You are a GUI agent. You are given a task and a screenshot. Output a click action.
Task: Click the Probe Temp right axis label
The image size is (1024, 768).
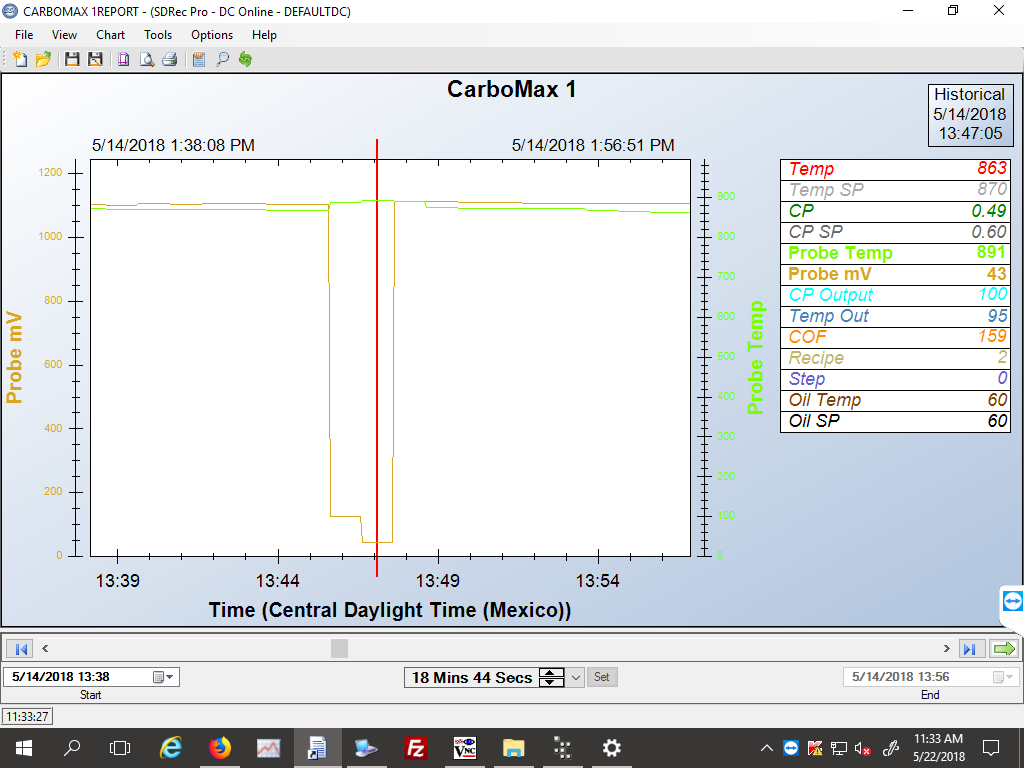[x=756, y=357]
